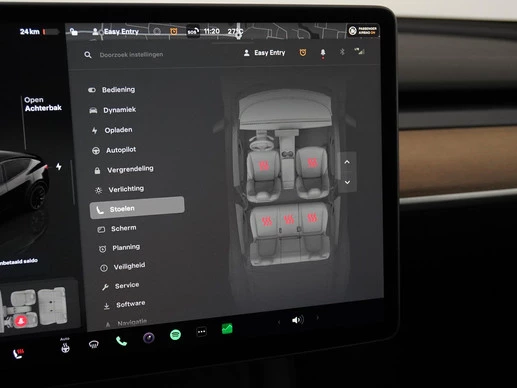This screenshot has width=517, height=388.
Task: Toggle rear center seat heating
Action: [289, 219]
